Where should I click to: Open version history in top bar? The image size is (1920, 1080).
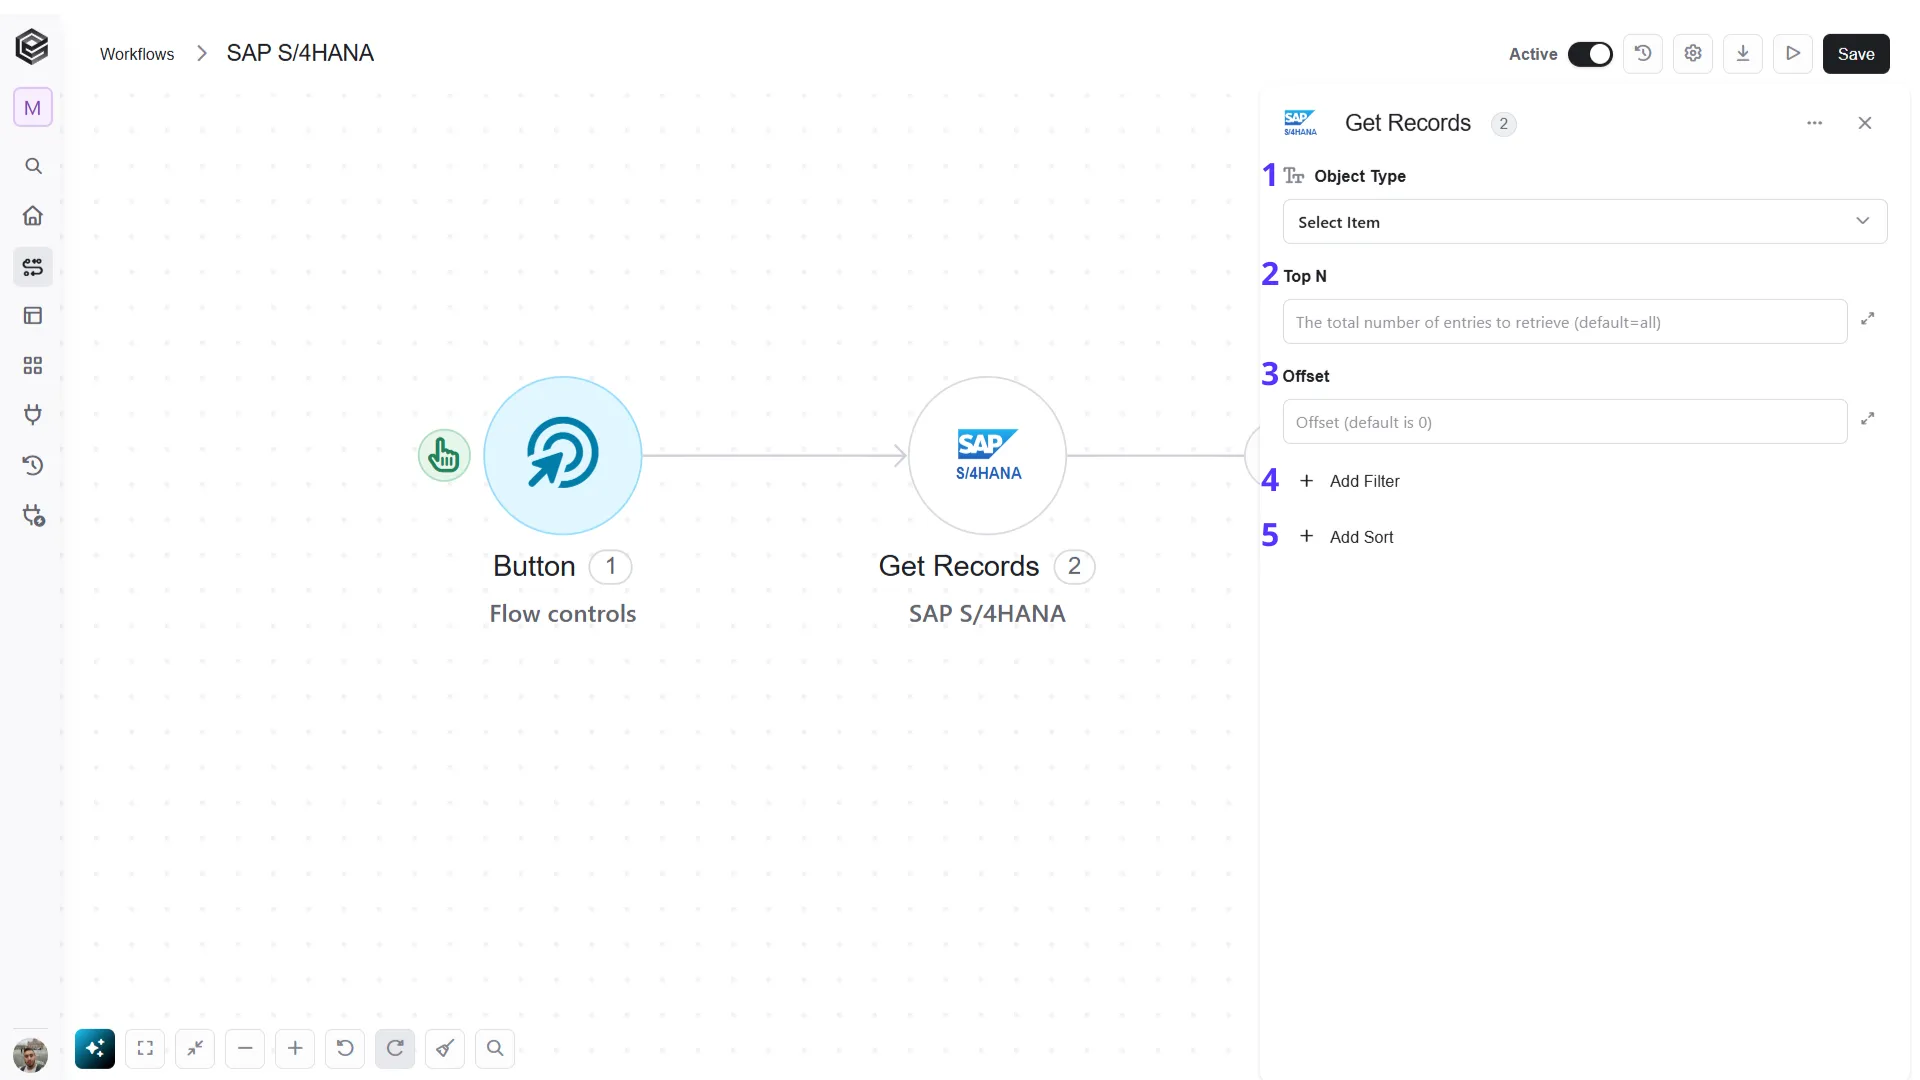tap(1643, 54)
